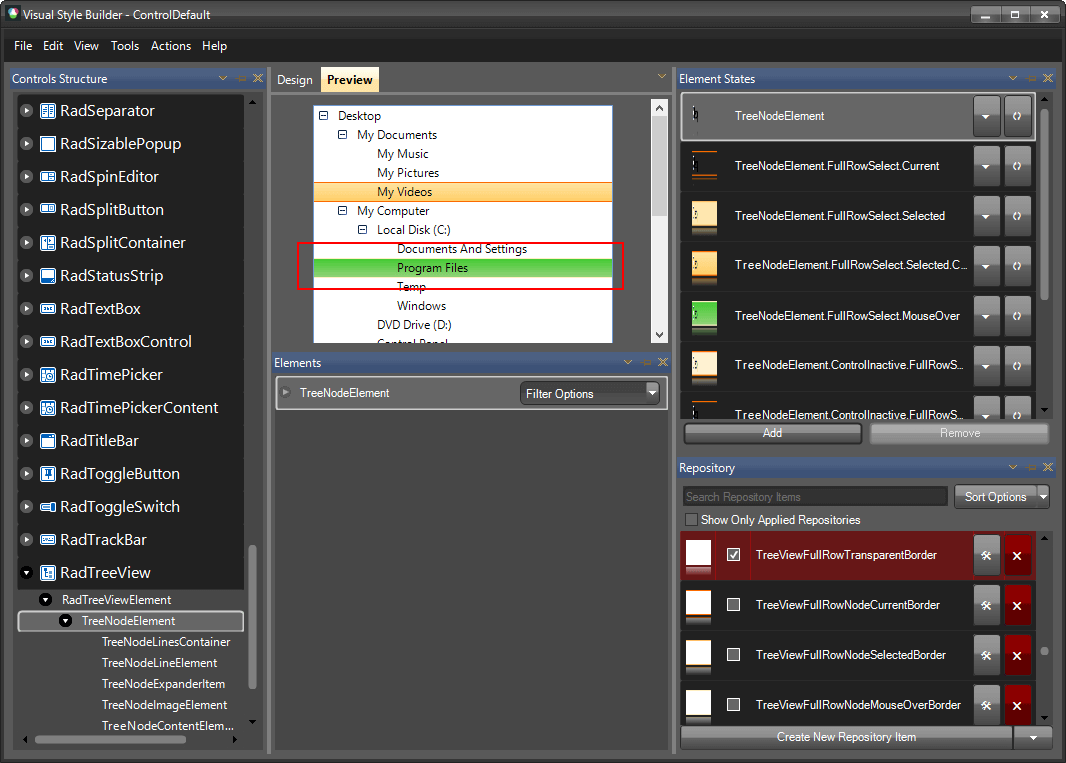This screenshot has width=1066, height=763.
Task: Switch to the Design tab
Action: point(295,79)
